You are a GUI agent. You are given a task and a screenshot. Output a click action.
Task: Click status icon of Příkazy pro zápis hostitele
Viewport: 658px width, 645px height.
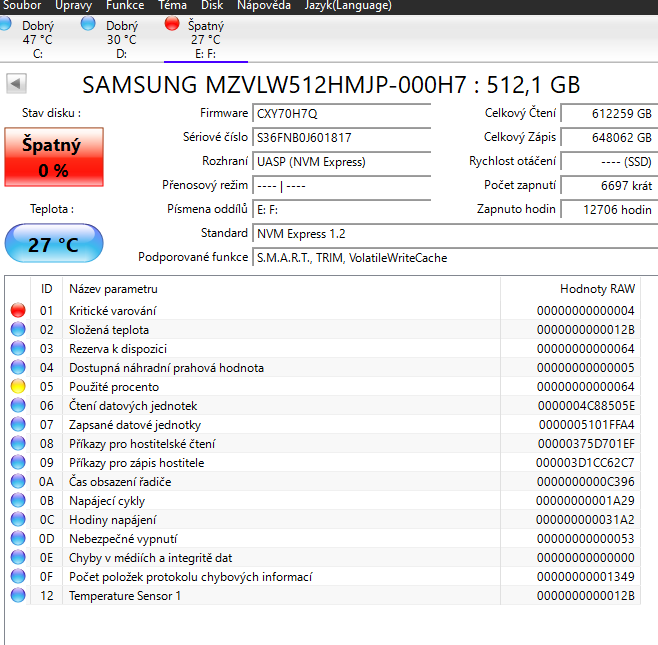click(x=18, y=462)
